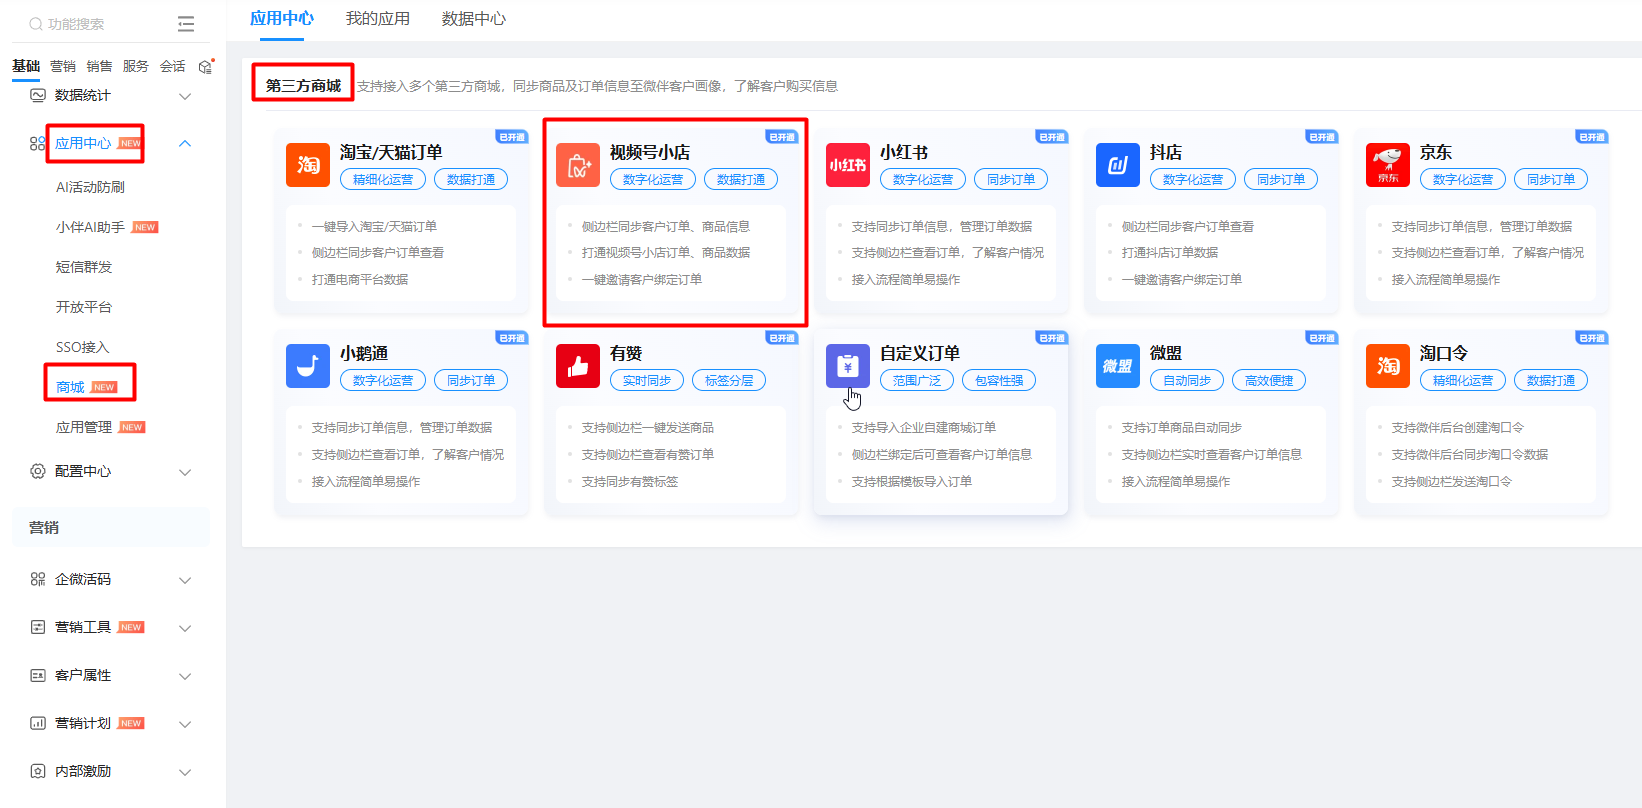Viewport: 1642px width, 808px height.
Task: Click 数字化运营 tag on 抖店 card
Action: (x=1193, y=179)
